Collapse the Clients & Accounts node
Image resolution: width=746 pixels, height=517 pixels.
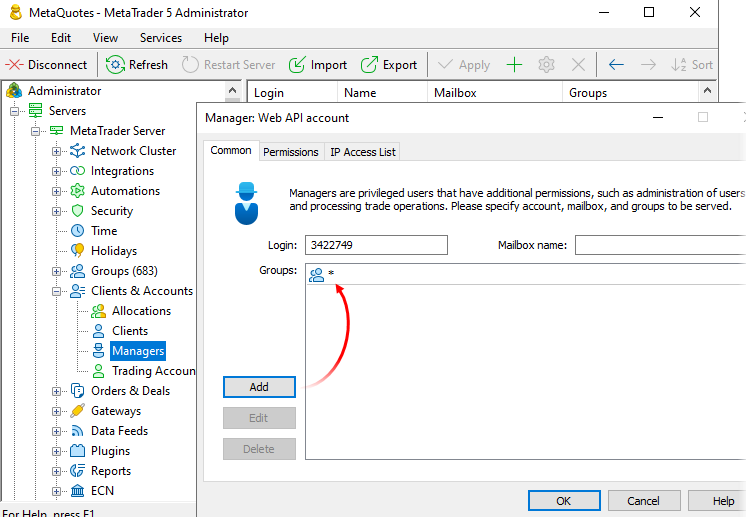pos(57,291)
